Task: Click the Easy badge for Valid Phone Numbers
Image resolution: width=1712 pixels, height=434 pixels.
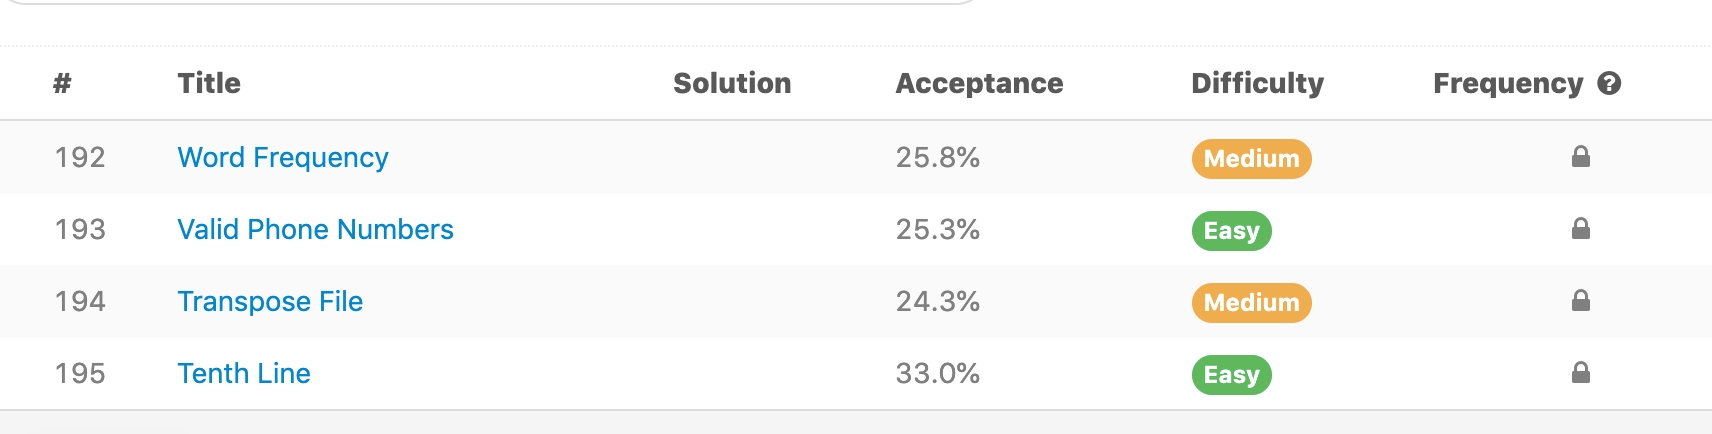Action: click(x=1231, y=231)
